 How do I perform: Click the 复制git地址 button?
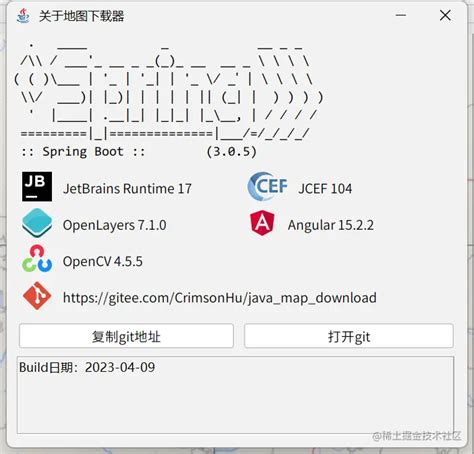click(x=126, y=336)
